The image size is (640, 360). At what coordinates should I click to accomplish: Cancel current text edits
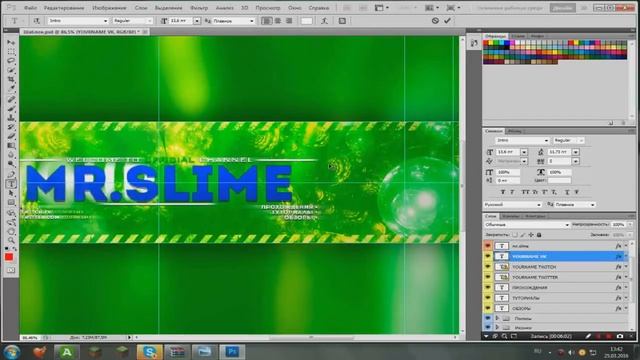[x=435, y=20]
